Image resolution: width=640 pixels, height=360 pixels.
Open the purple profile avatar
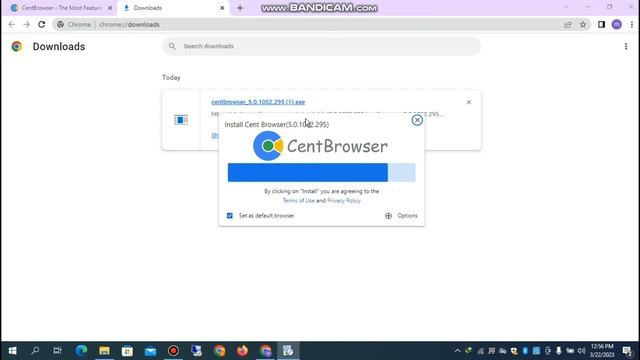pyautogui.click(x=617, y=24)
